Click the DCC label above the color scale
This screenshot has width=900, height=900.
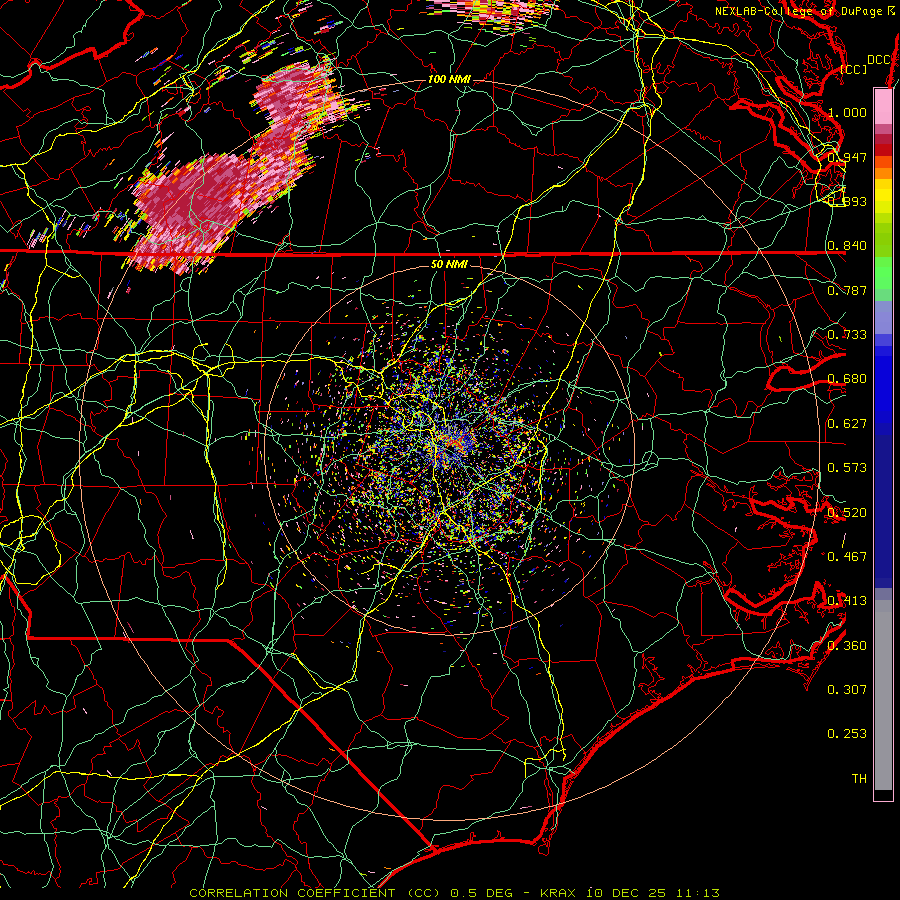point(879,60)
